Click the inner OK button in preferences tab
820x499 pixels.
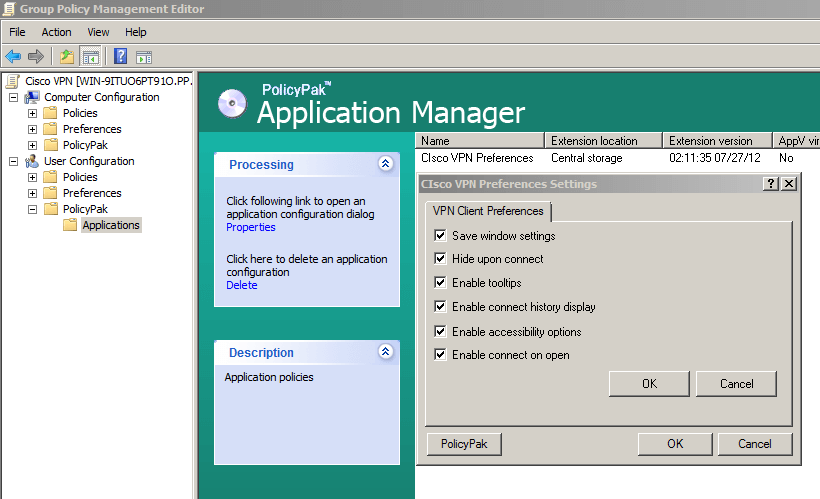tap(649, 384)
